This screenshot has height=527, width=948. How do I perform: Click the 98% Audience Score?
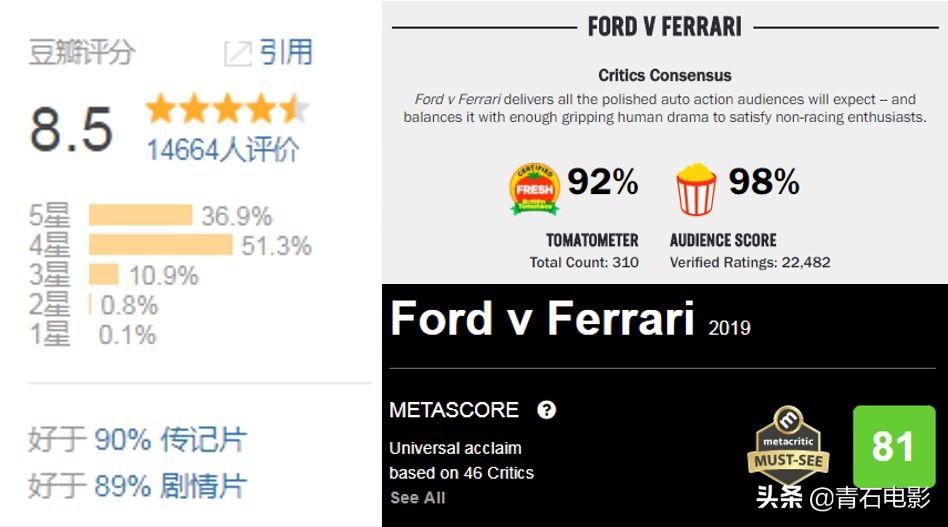click(763, 182)
